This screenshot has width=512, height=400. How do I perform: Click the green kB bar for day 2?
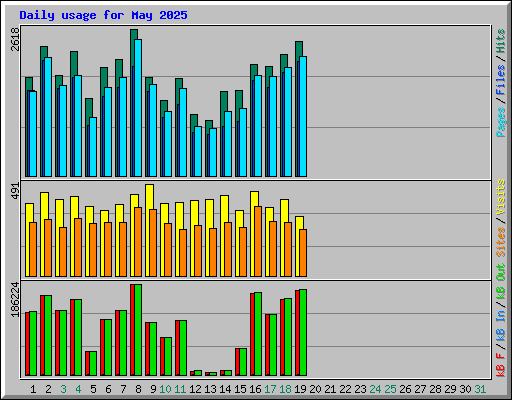pyautogui.click(x=48, y=335)
